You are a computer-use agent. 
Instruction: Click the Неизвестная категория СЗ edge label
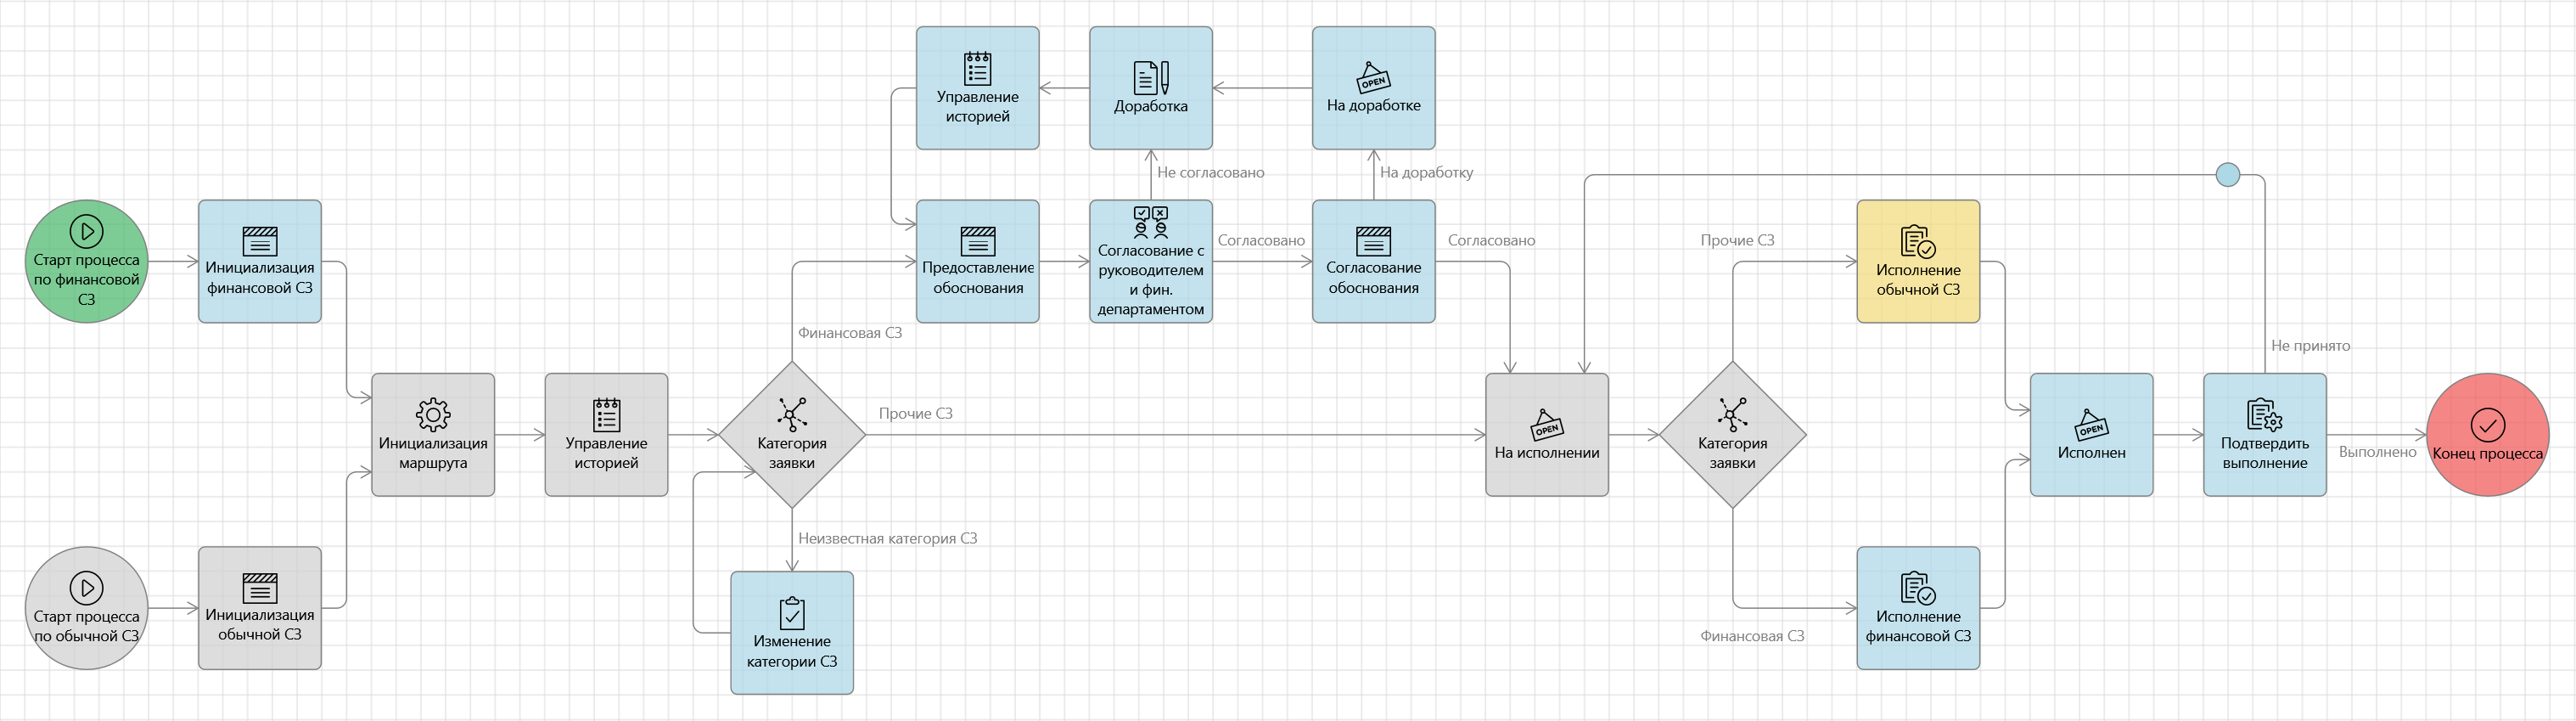887,538
